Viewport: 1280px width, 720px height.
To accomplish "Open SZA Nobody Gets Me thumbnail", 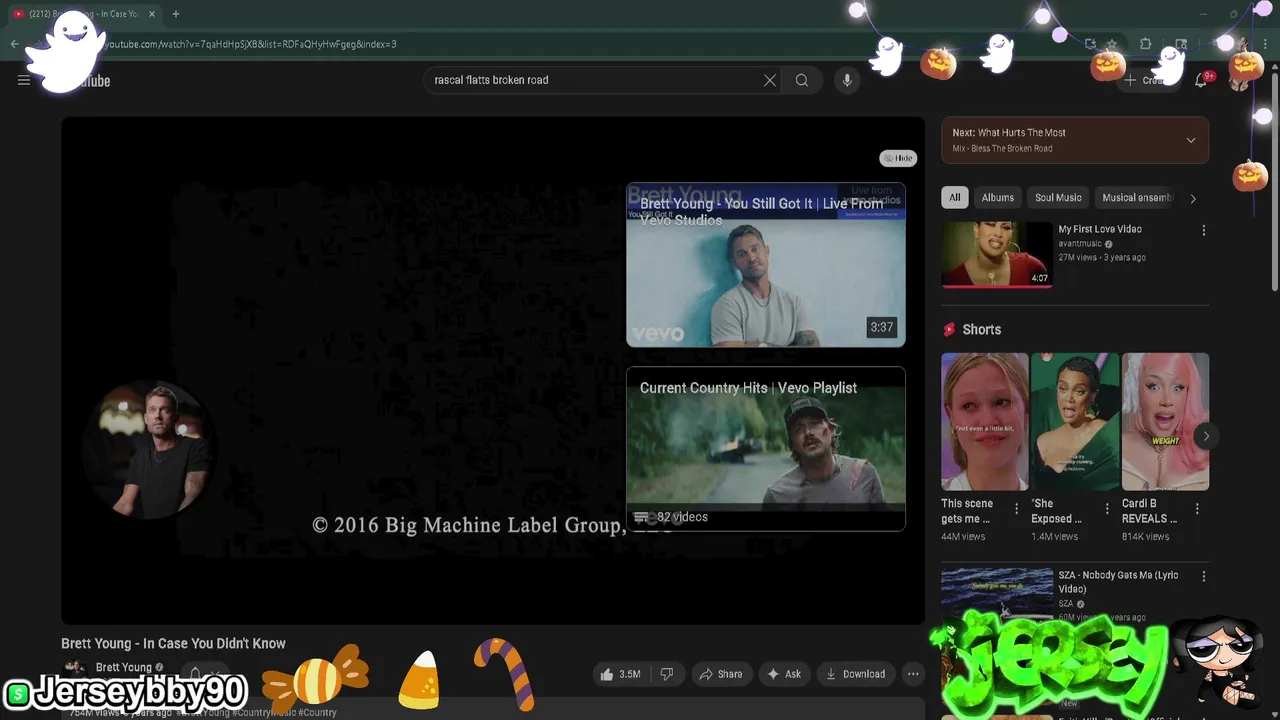I will pyautogui.click(x=997, y=595).
